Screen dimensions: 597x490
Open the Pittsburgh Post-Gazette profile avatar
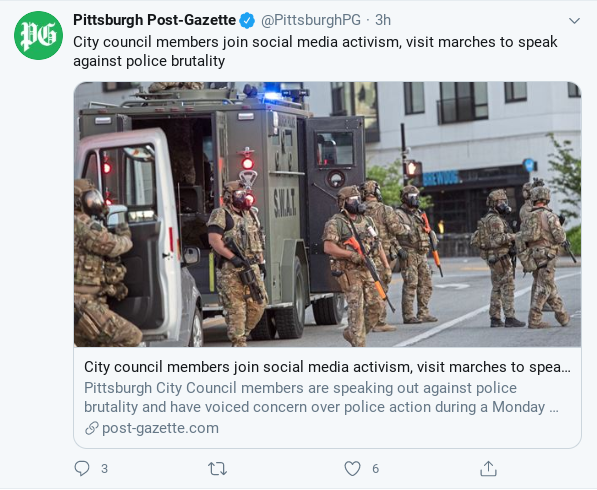click(x=38, y=35)
